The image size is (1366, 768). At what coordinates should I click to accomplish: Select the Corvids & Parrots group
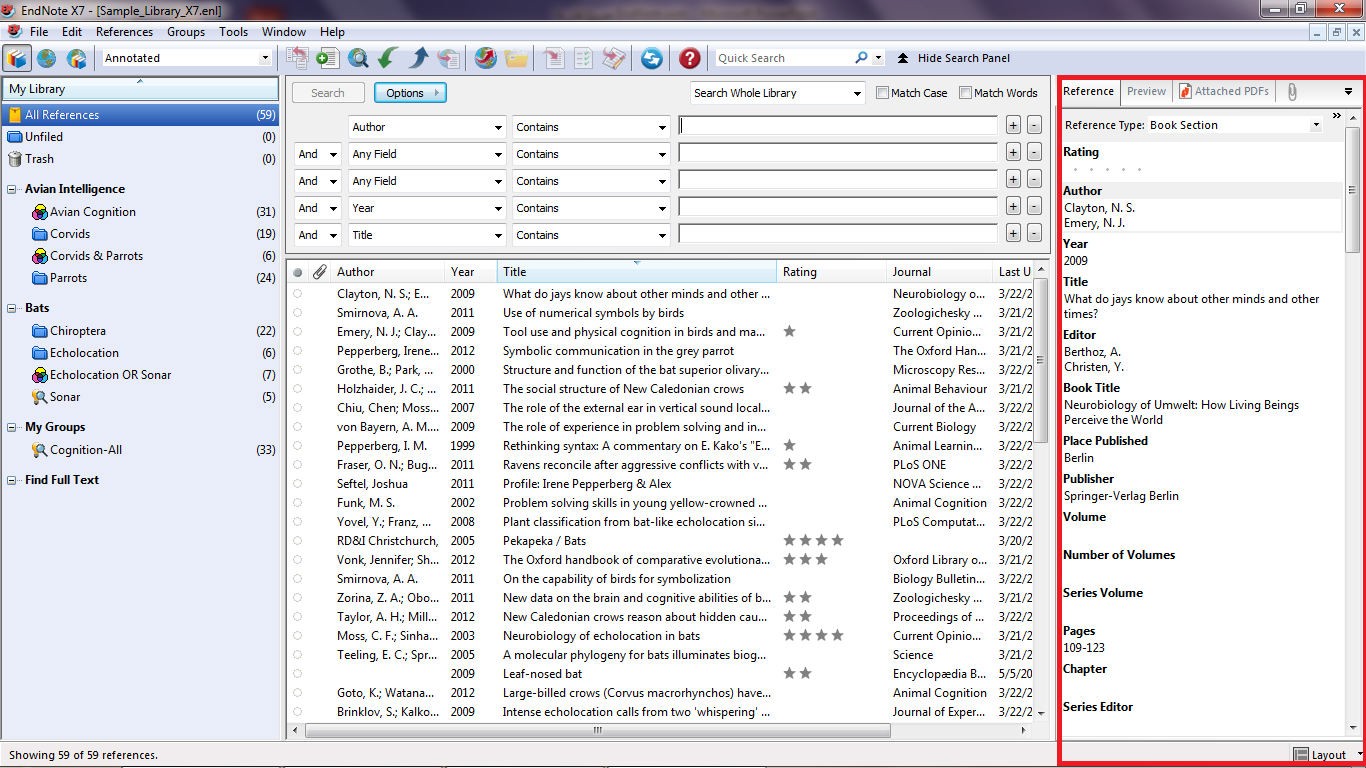[96, 256]
